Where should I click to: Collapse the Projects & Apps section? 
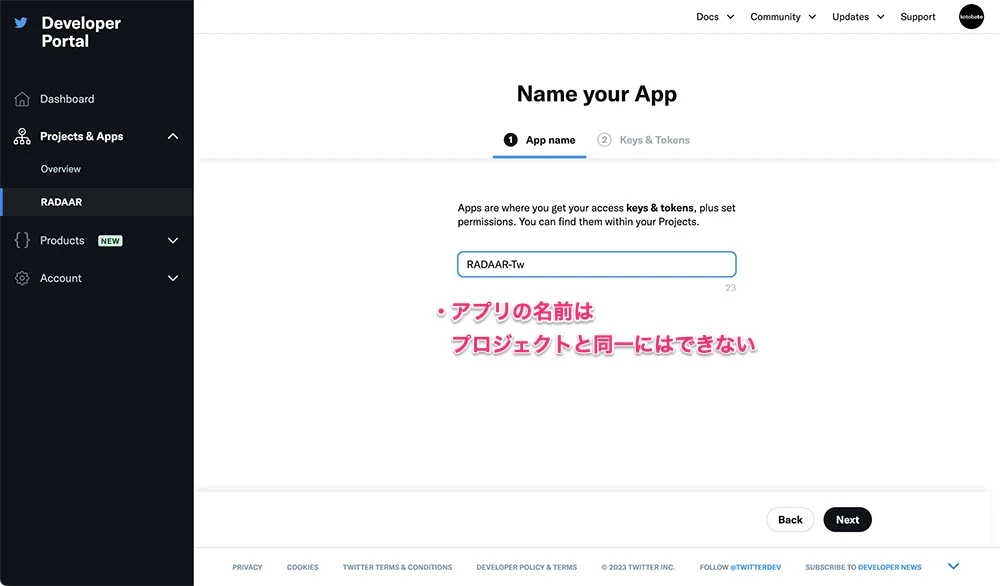click(x=173, y=137)
